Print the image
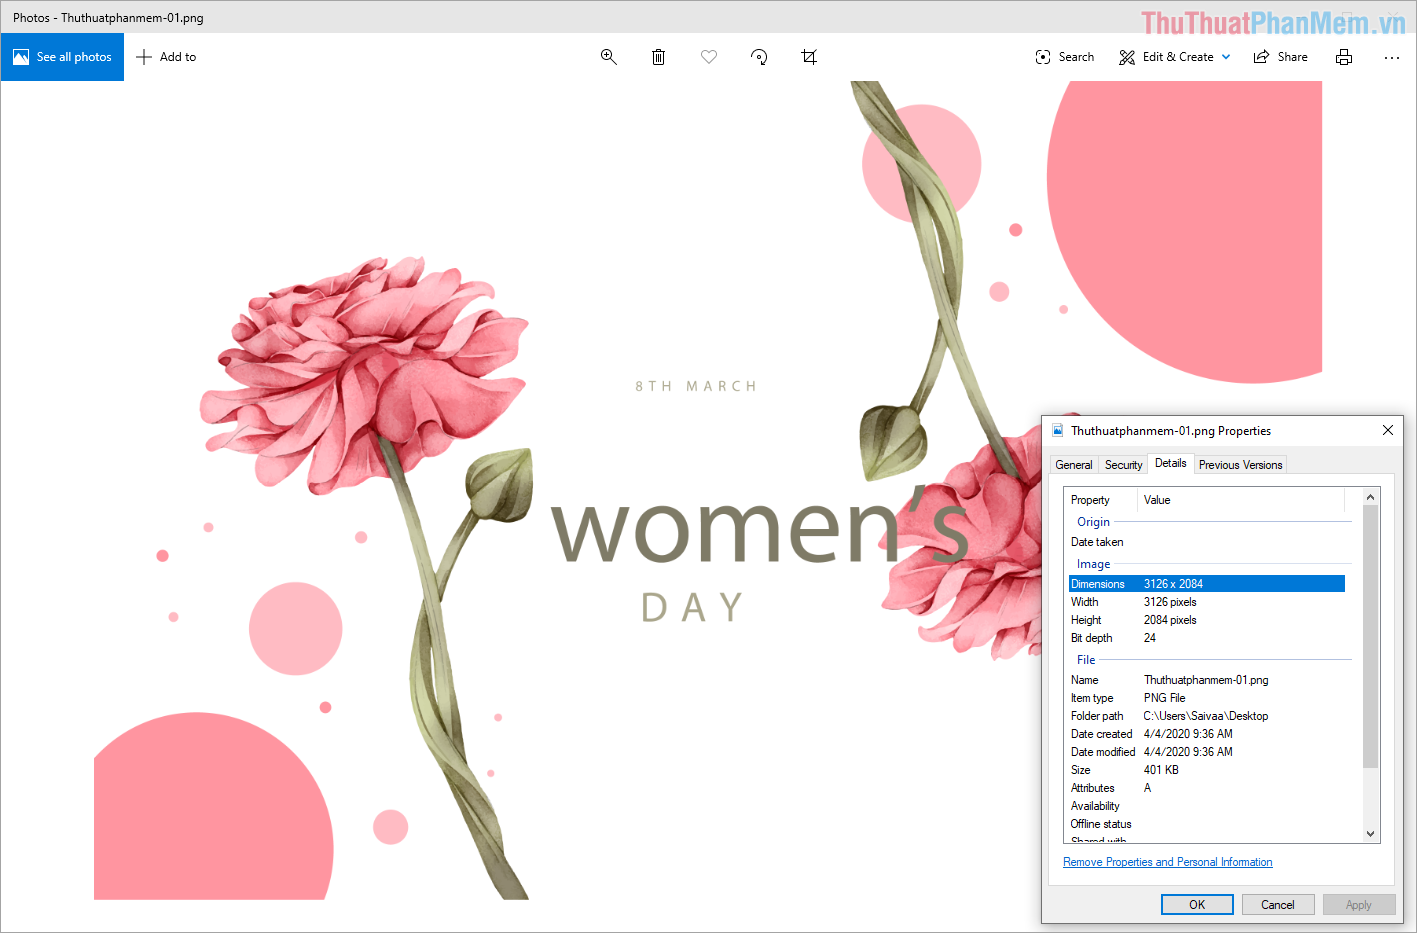This screenshot has width=1417, height=933. click(1344, 57)
